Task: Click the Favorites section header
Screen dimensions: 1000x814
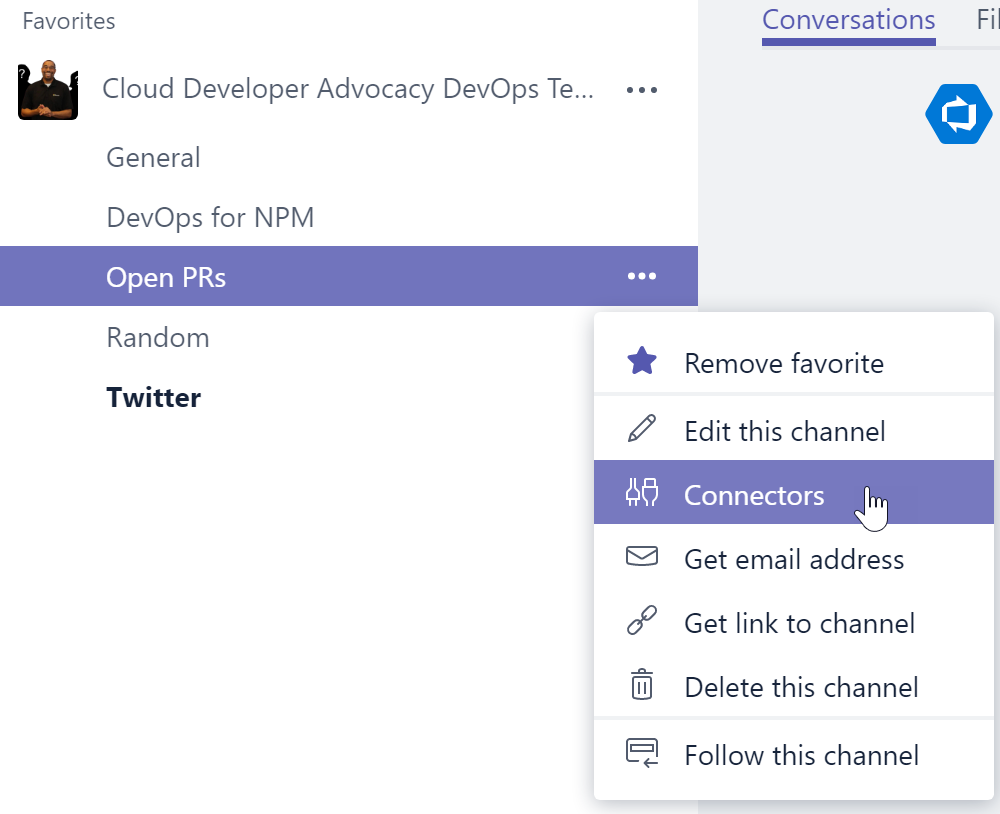Action: pos(69,20)
